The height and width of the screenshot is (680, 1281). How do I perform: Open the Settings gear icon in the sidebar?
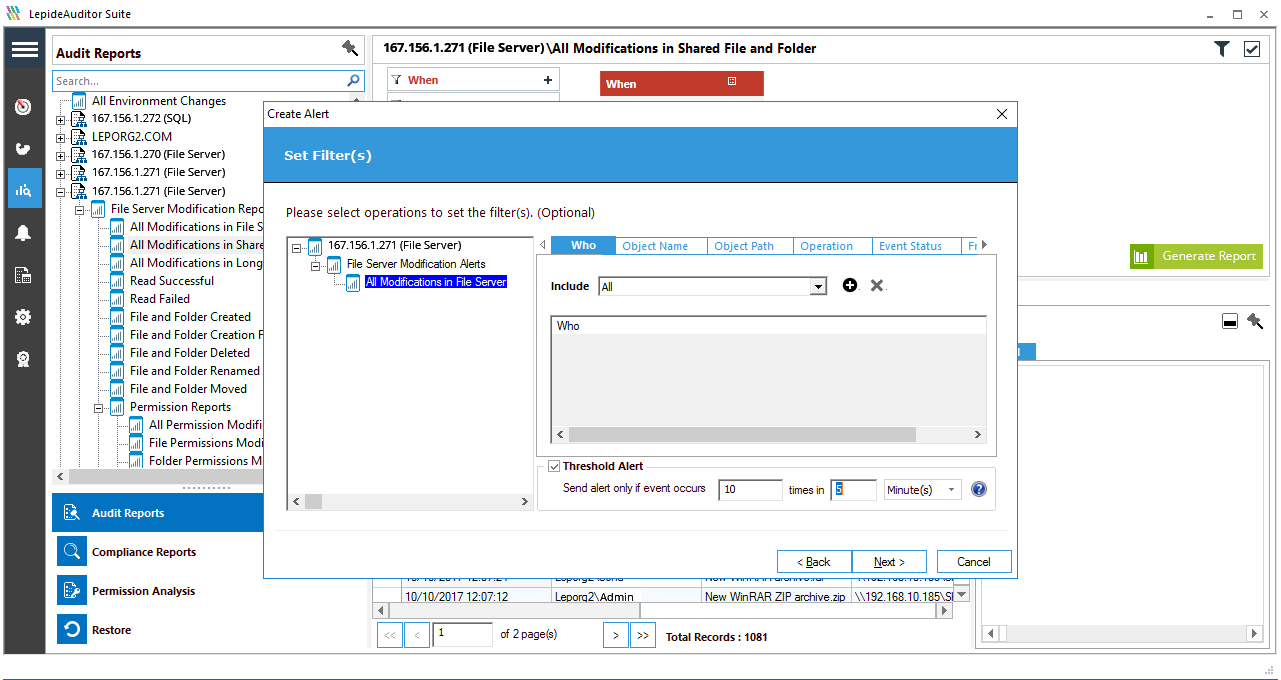pos(22,316)
